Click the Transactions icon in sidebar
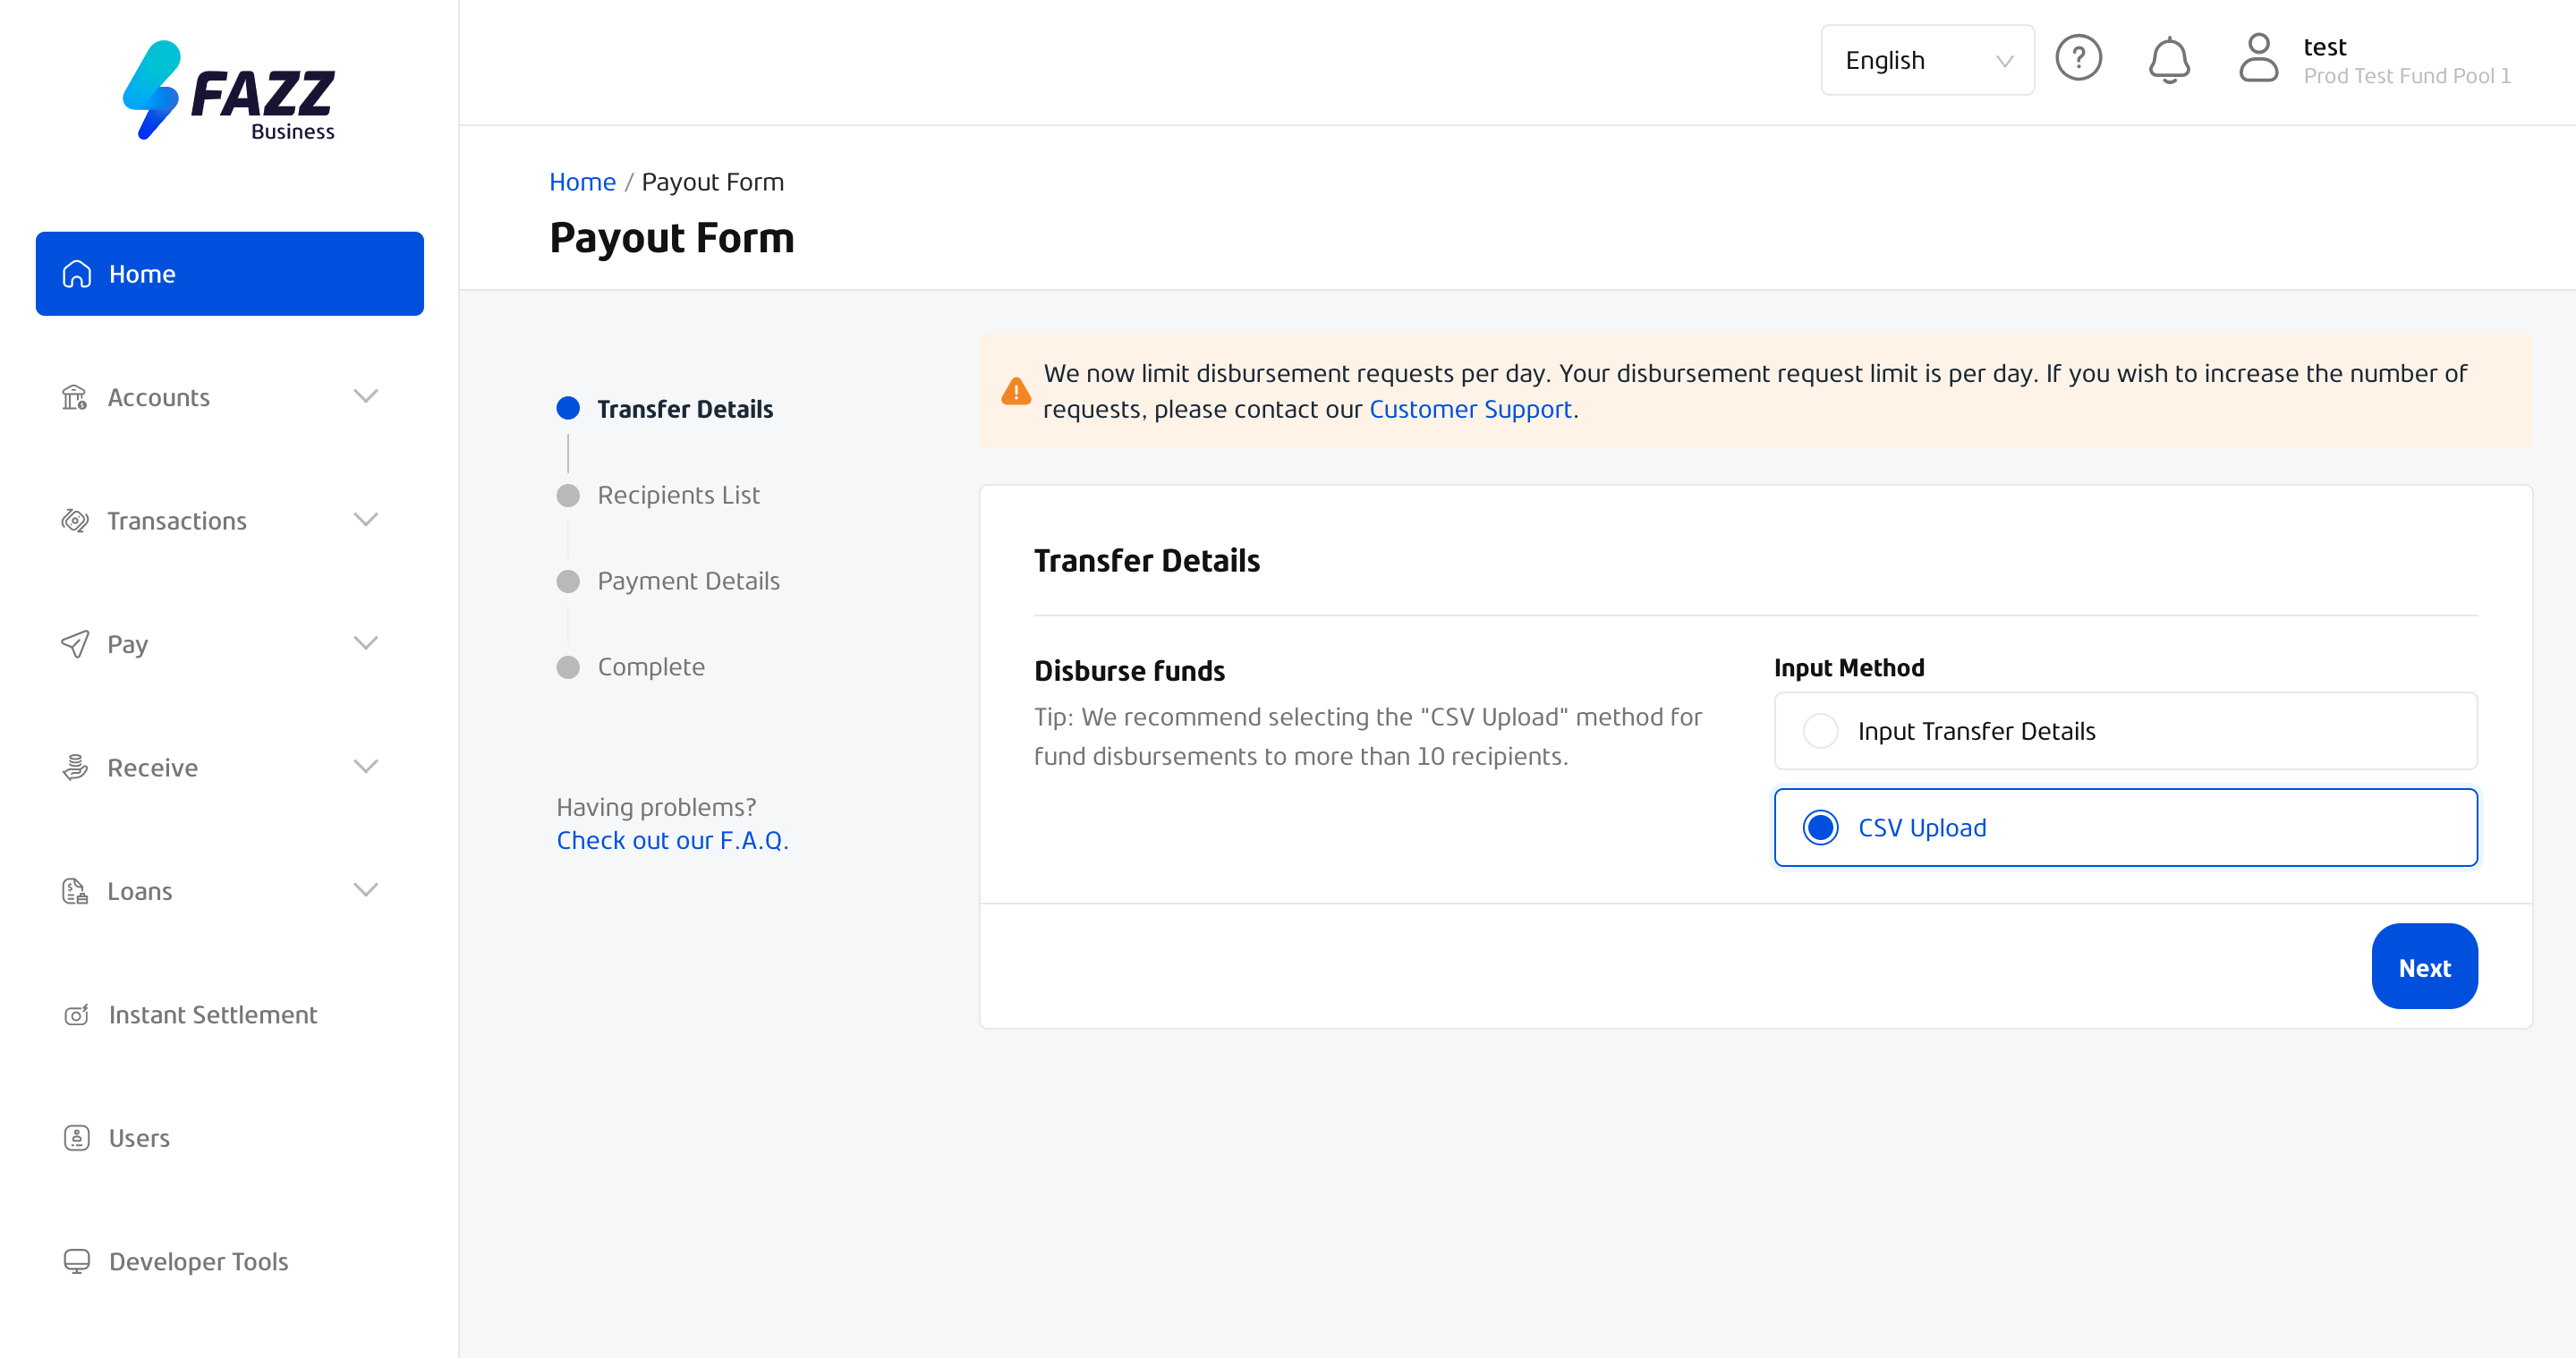Viewport: 2576px width, 1358px height. pos(75,520)
